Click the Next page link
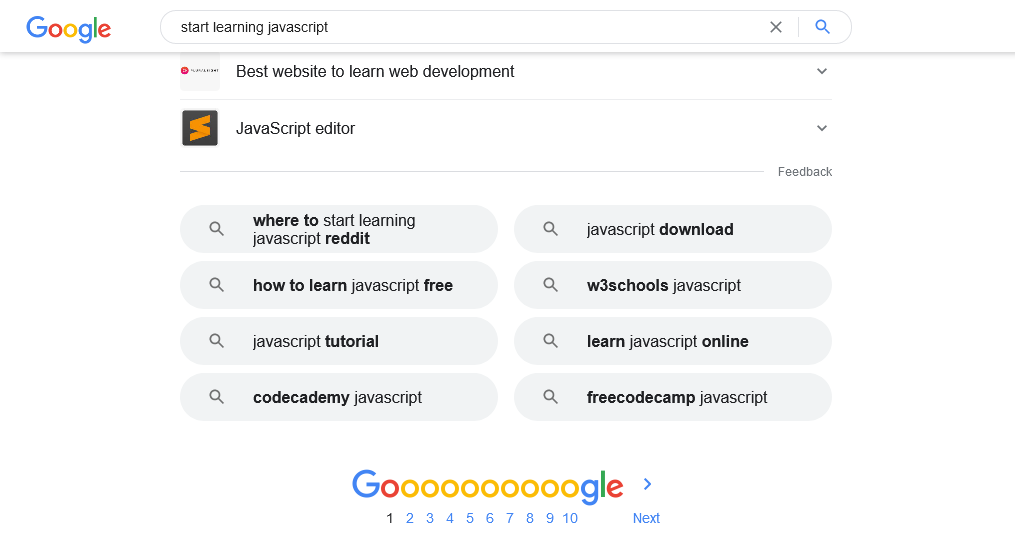The height and width of the screenshot is (544, 1015). pos(646,518)
